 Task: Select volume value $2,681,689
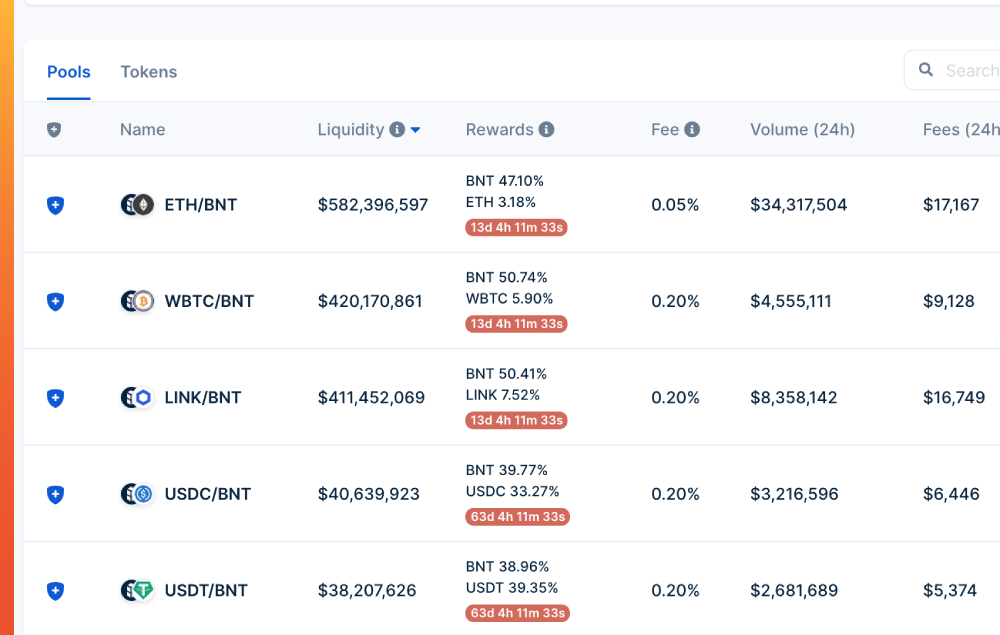coord(794,590)
